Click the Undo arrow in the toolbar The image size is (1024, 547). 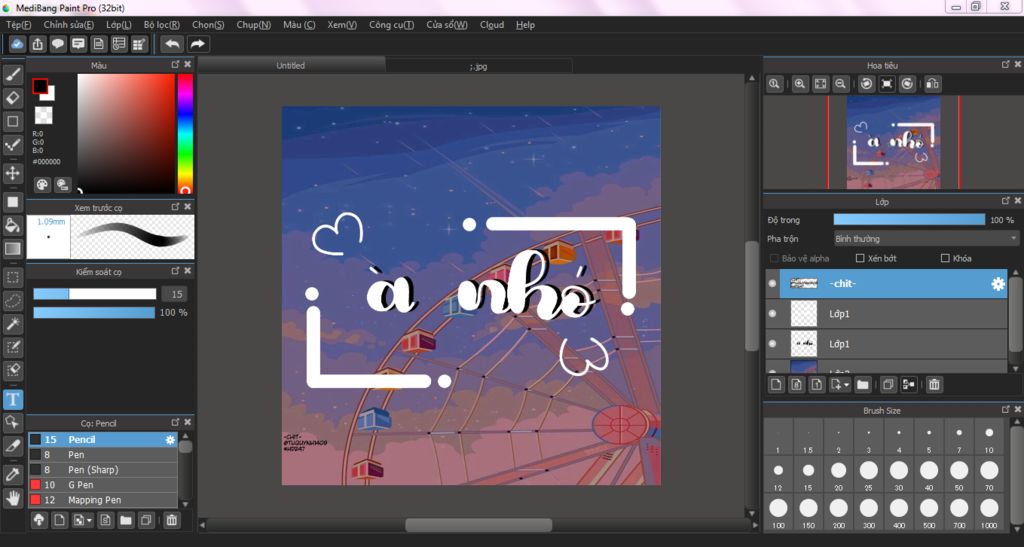(x=172, y=44)
